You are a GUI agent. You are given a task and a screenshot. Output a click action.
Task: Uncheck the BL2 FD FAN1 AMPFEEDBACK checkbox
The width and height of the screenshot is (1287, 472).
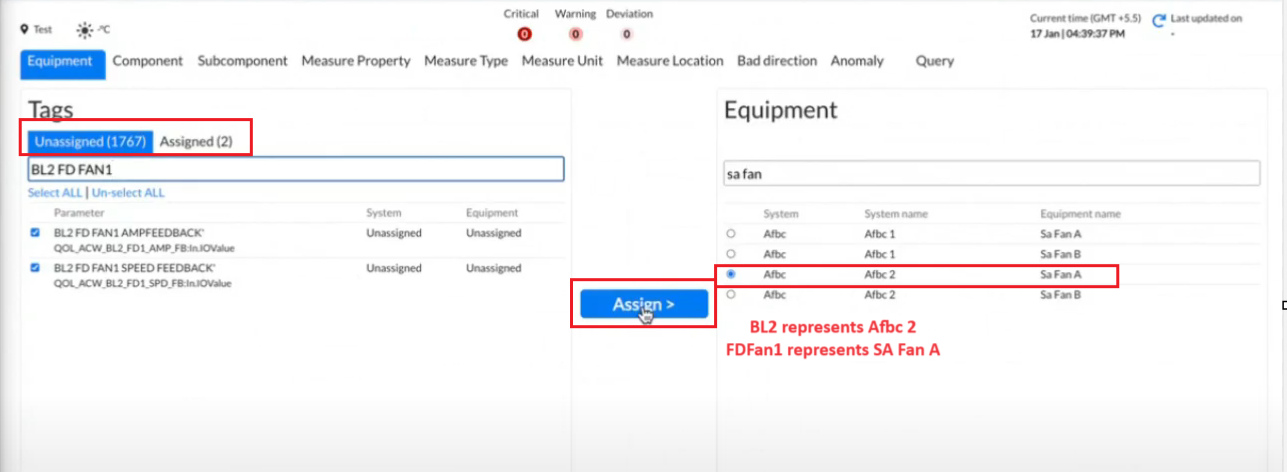click(36, 233)
